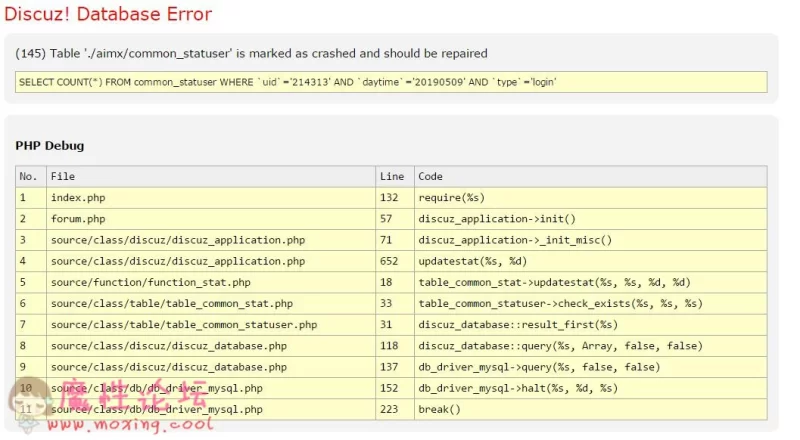Select row number 4 cell
This screenshot has width=800, height=440.
tap(31, 261)
